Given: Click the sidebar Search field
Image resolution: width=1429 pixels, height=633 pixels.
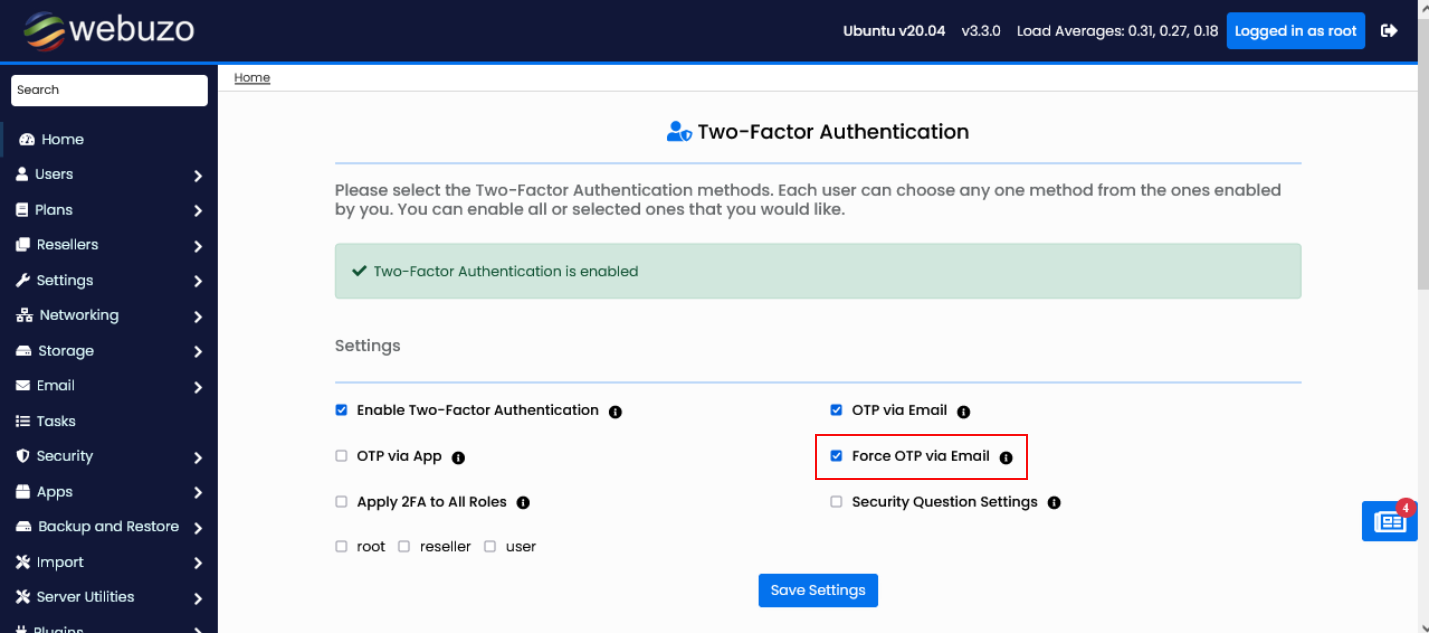Looking at the screenshot, I should [x=109, y=90].
